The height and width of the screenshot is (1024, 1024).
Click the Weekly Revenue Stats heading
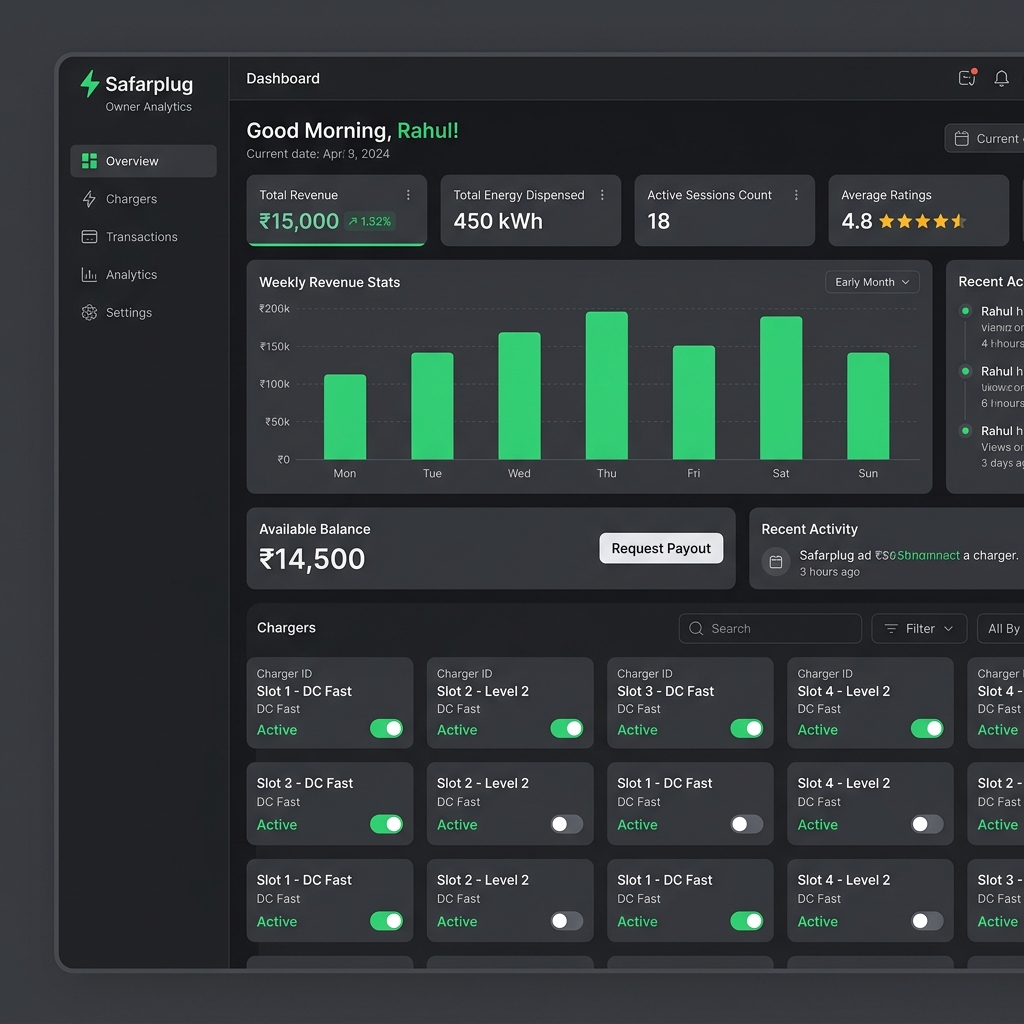(x=329, y=282)
